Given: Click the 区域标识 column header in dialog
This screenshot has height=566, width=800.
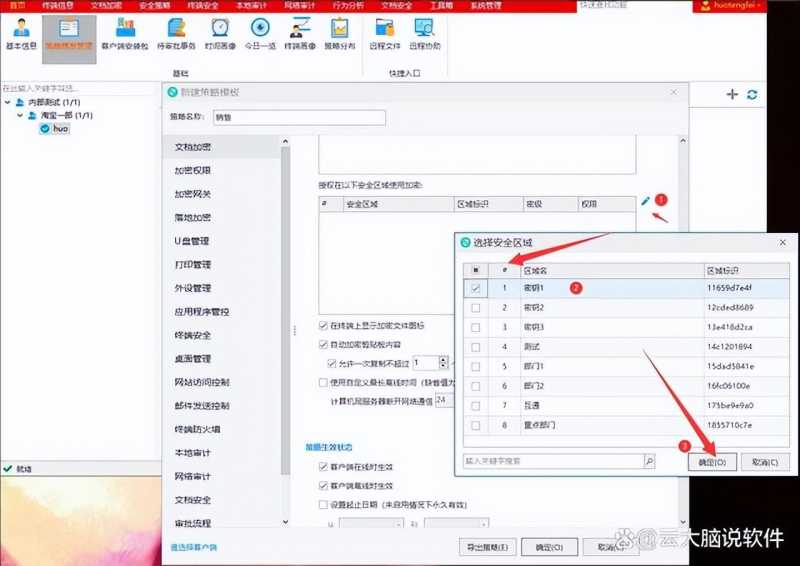Looking at the screenshot, I should point(746,270).
